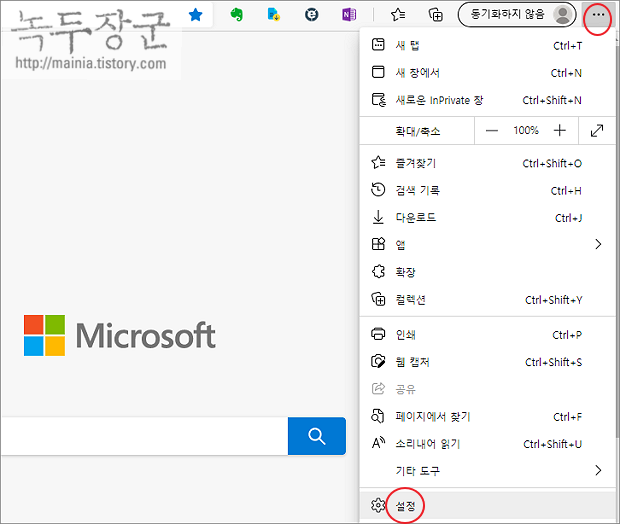Select 페이지에서 찾기 menu item
Screen dimensions: 620x524
pyautogui.click(x=487, y=416)
